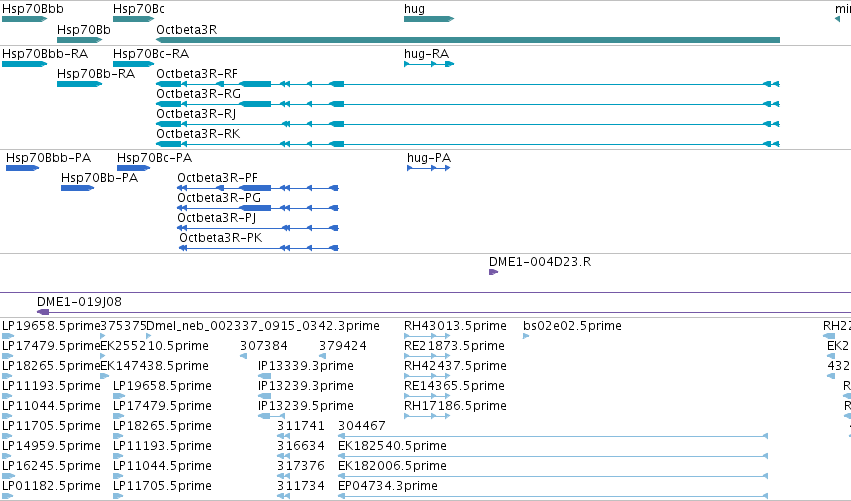Click the long Octbeta3R gene span bar
Image resolution: width=851 pixels, height=501 pixels.
point(468,40)
